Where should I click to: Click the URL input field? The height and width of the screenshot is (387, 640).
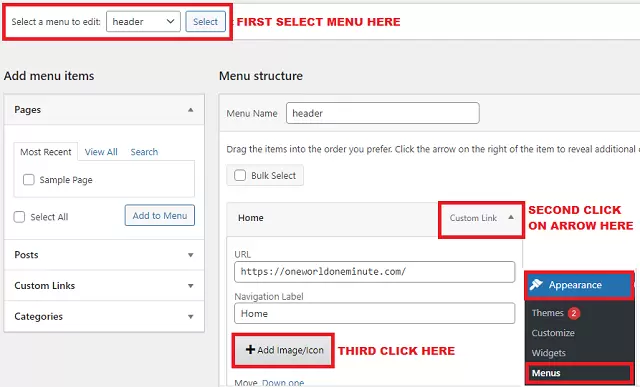[x=374, y=272]
